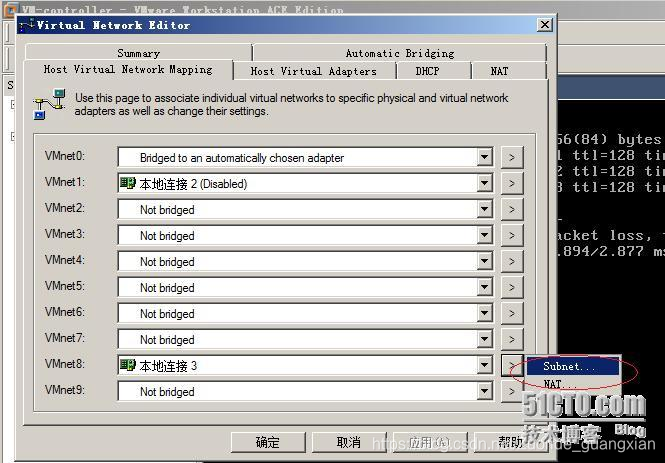Open the Host Virtual Adapters tab
The height and width of the screenshot is (463, 665).
click(314, 71)
